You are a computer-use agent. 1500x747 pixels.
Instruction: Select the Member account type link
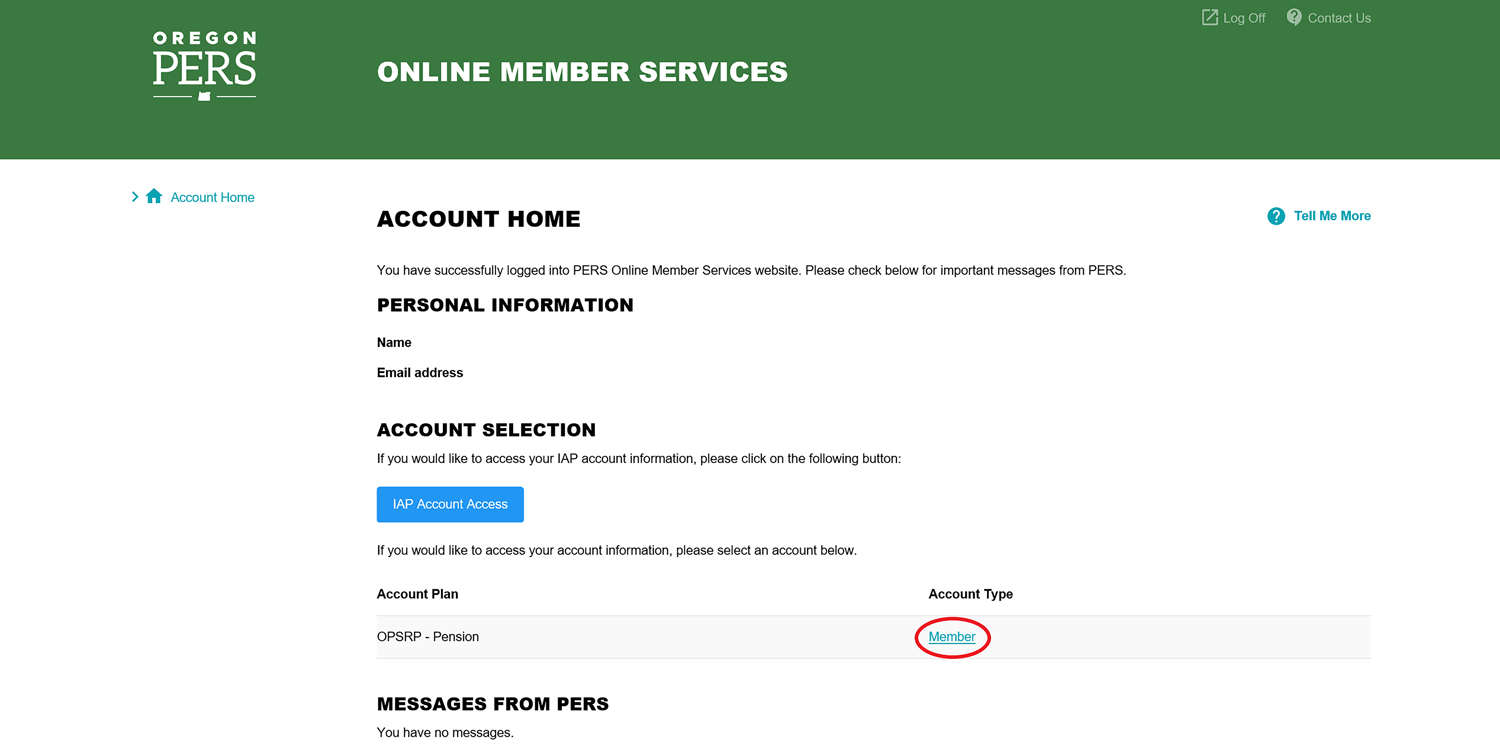point(952,637)
